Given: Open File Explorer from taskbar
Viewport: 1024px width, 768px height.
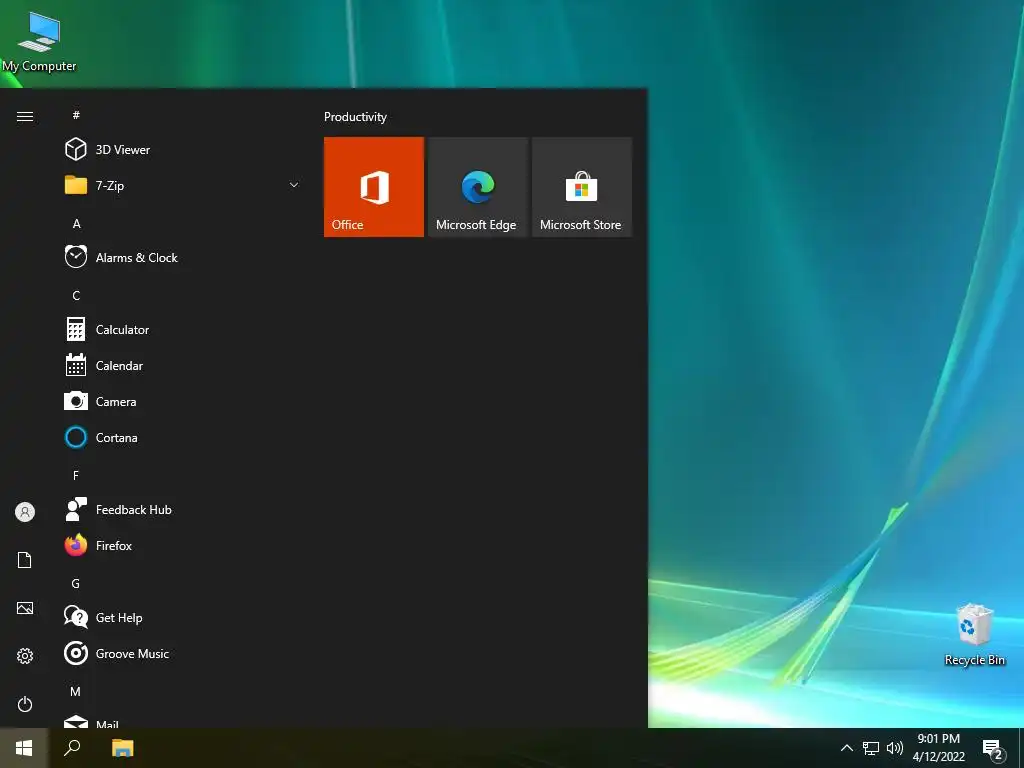Looking at the screenshot, I should (122, 748).
